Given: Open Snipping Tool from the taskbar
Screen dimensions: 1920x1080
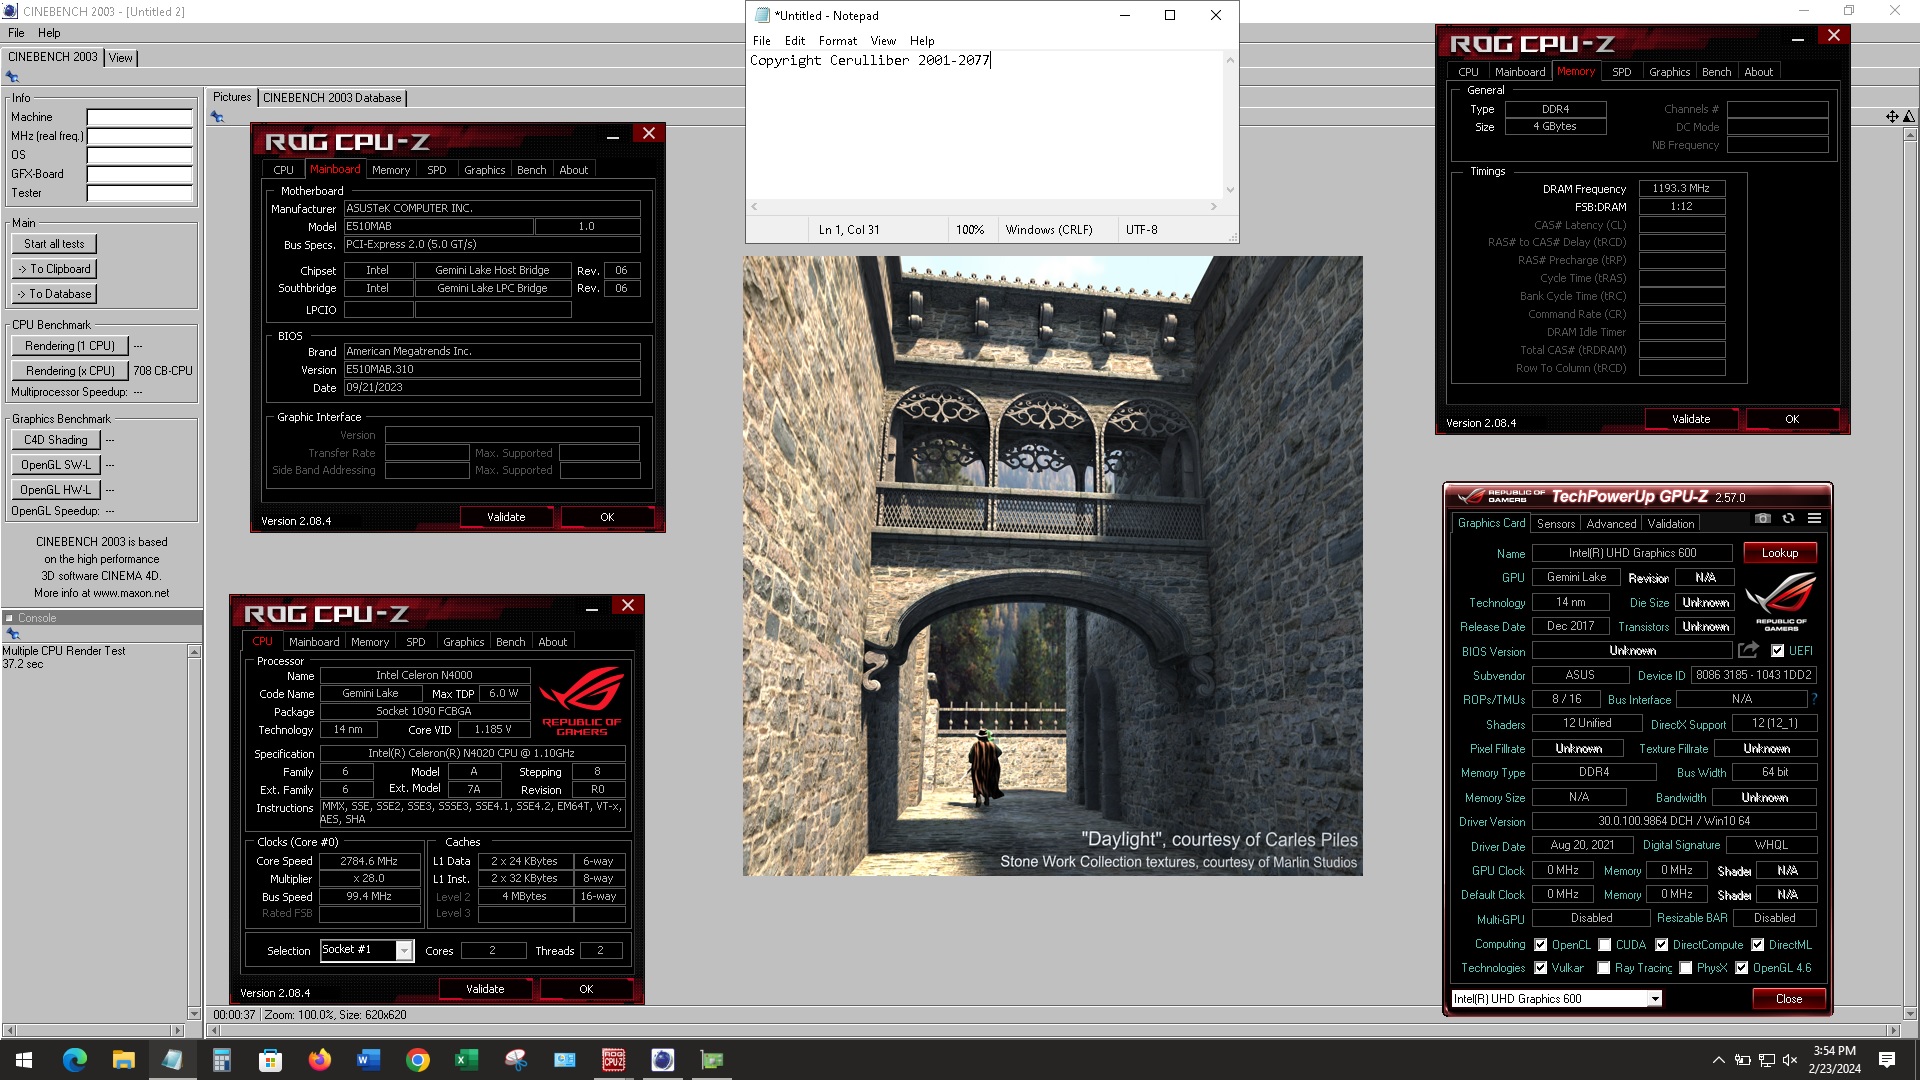Looking at the screenshot, I should pos(515,1060).
